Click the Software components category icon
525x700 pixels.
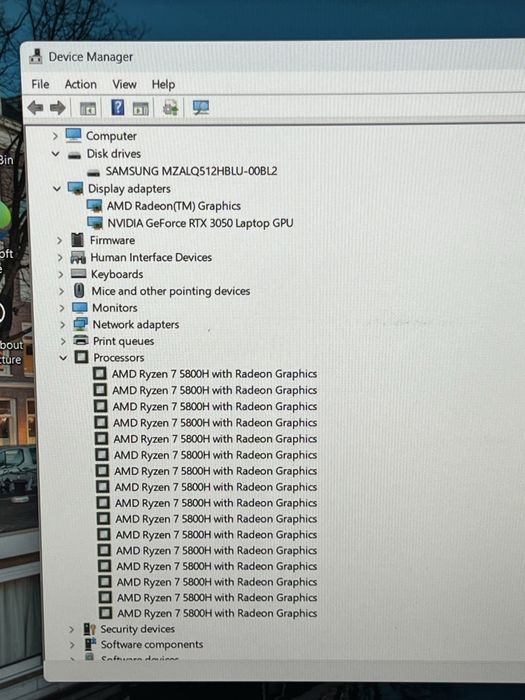click(x=91, y=644)
